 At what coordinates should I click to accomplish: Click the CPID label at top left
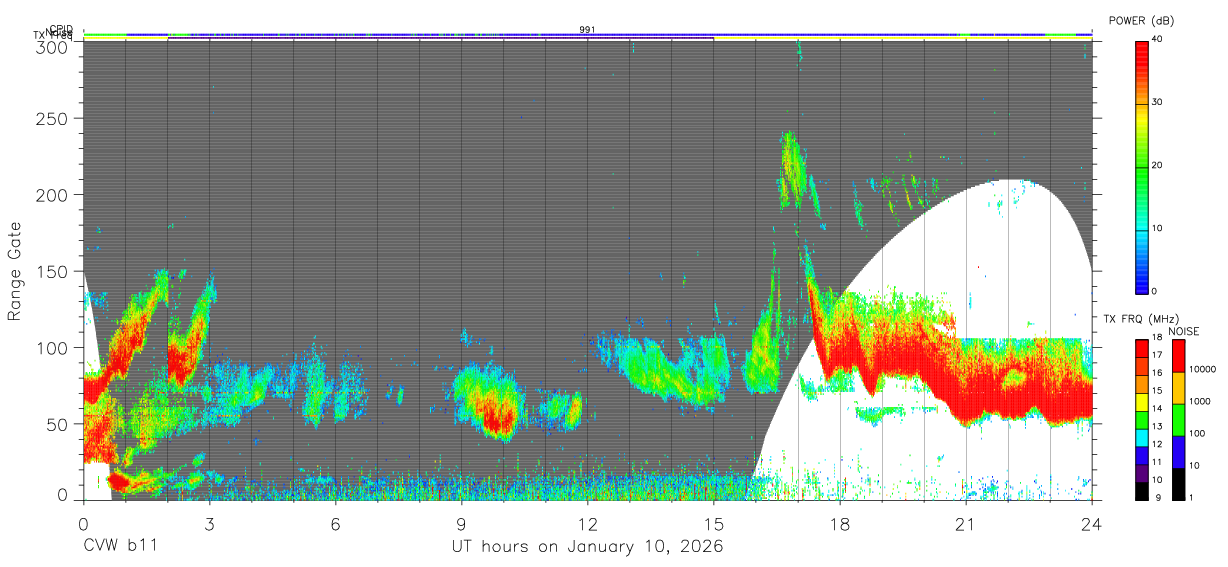pos(62,29)
